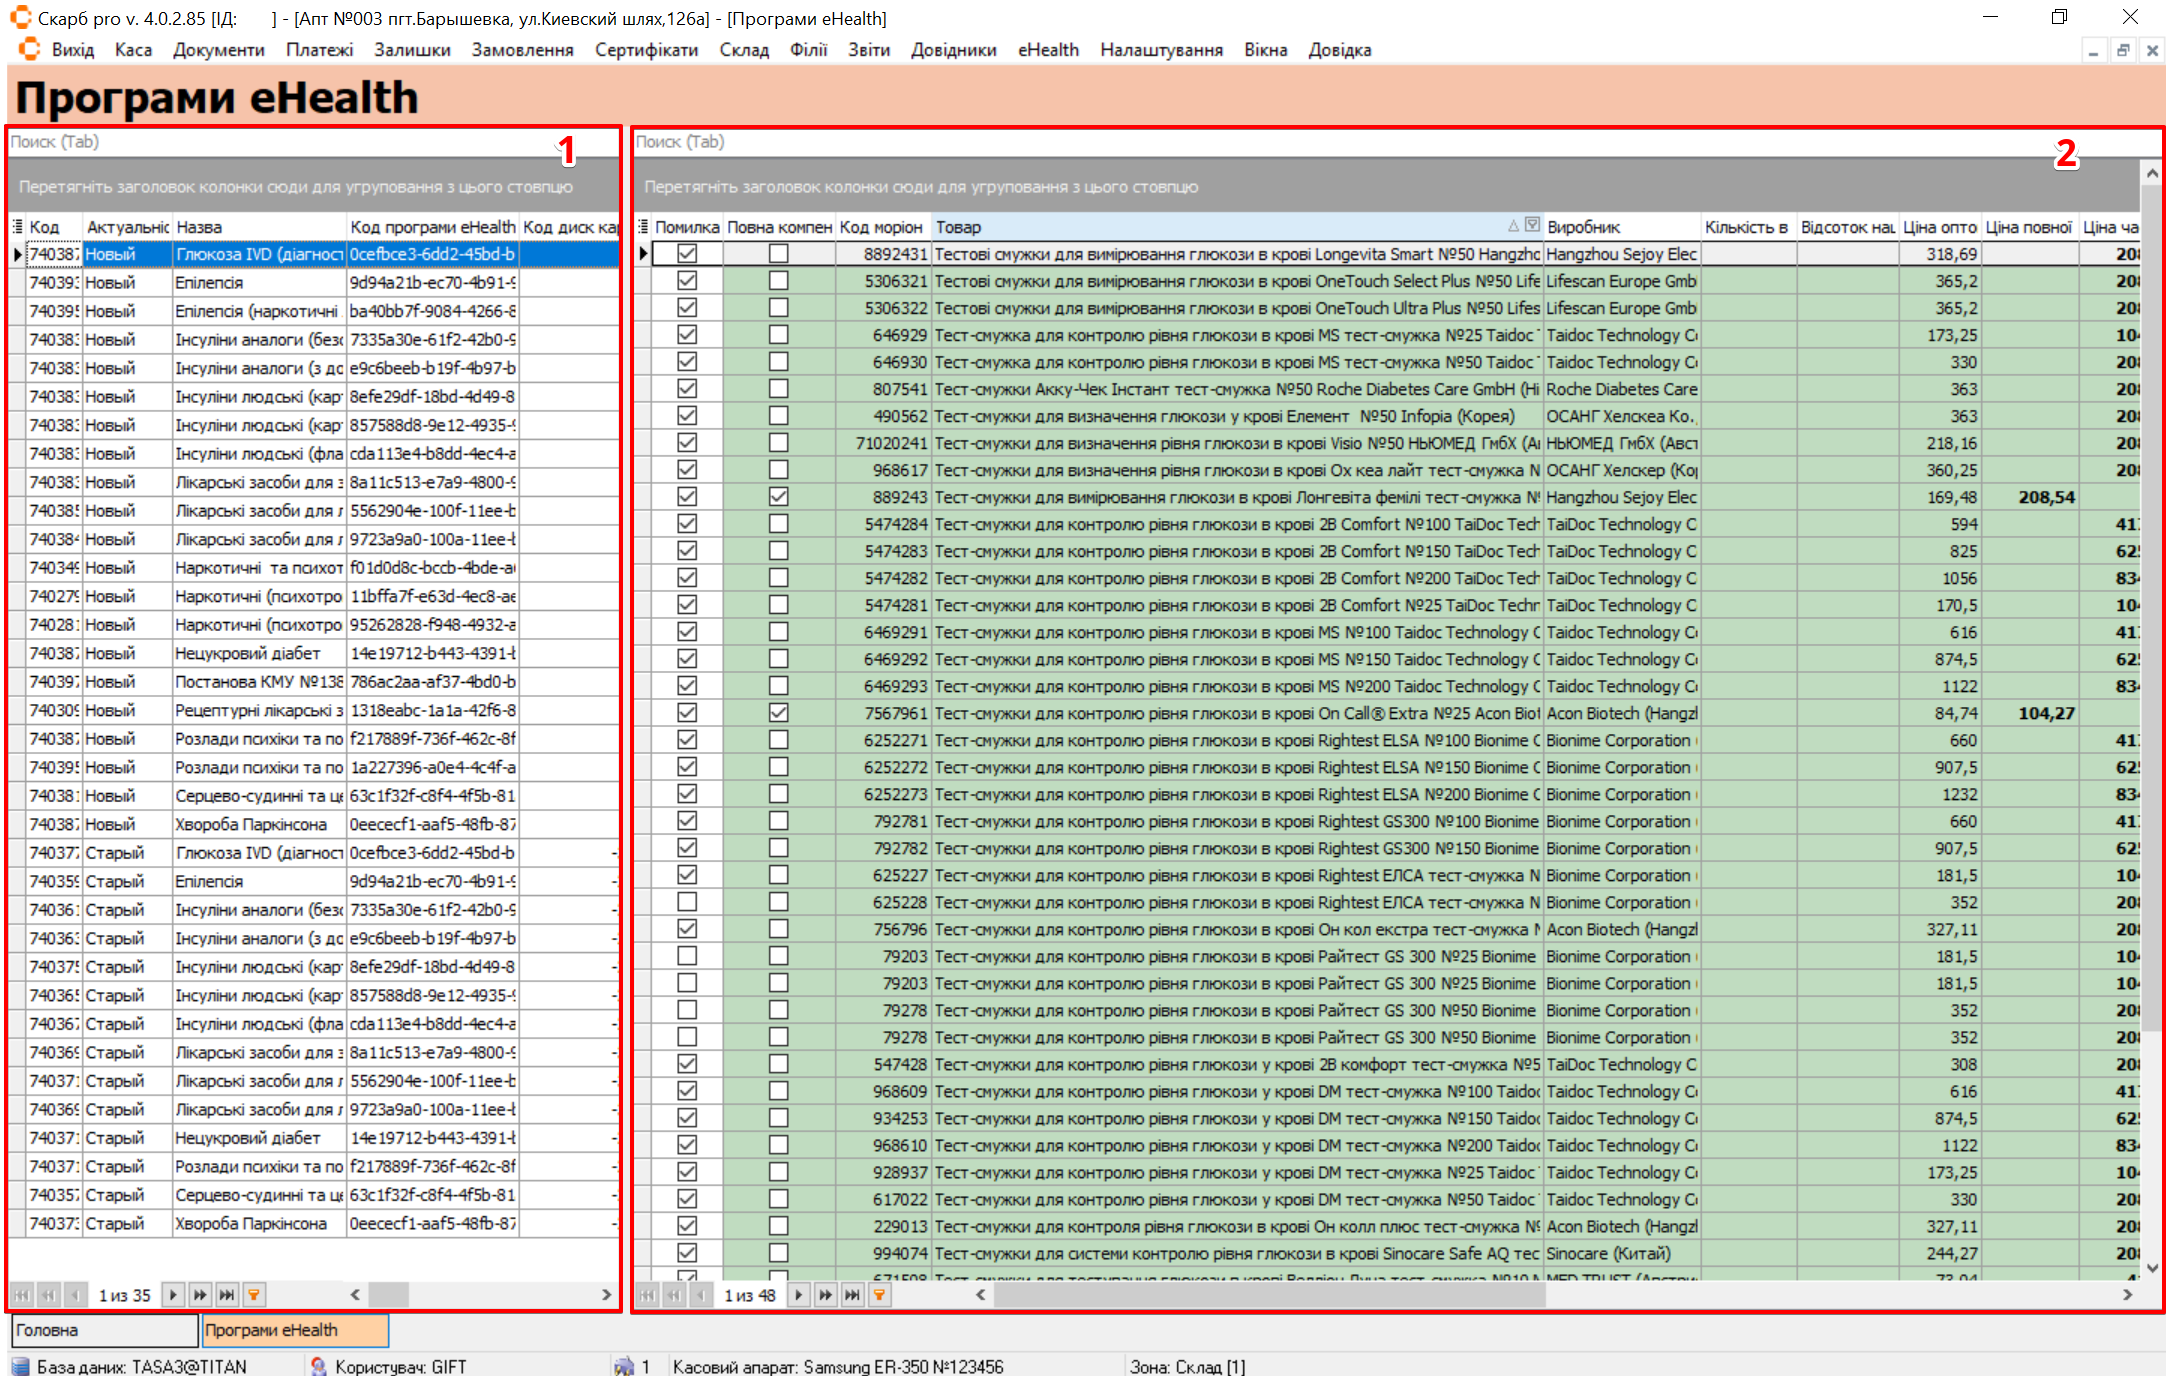Open right grid column chooser icon
The height and width of the screenshot is (1376, 2171).
pos(644,227)
